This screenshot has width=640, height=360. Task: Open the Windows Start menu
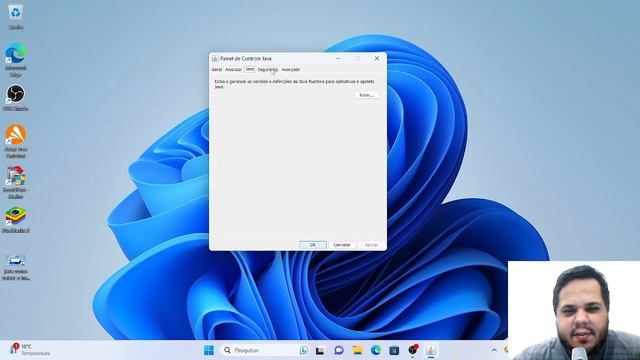(209, 350)
